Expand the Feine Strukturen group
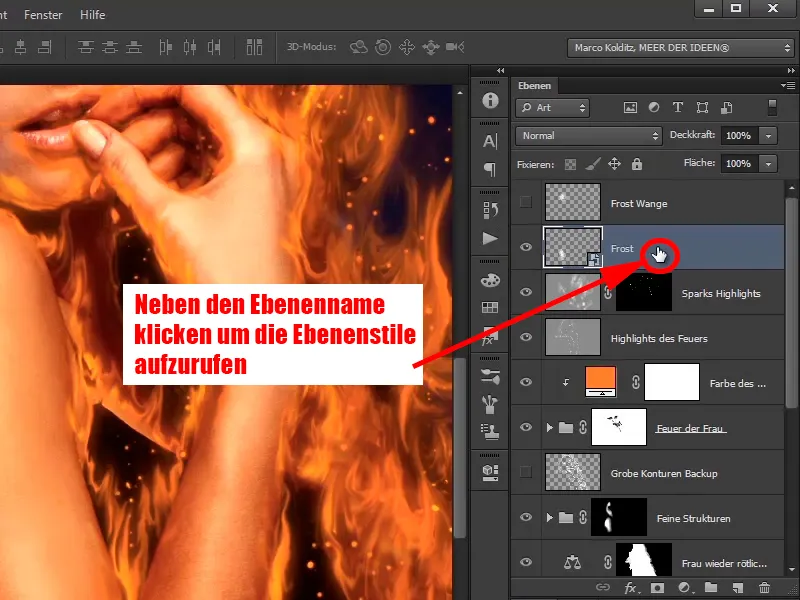800x600 pixels. click(549, 517)
